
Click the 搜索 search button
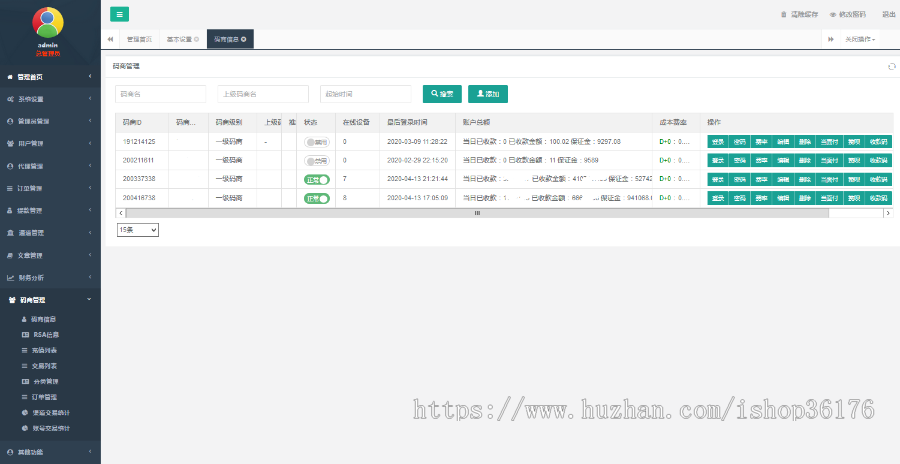pyautogui.click(x=443, y=94)
